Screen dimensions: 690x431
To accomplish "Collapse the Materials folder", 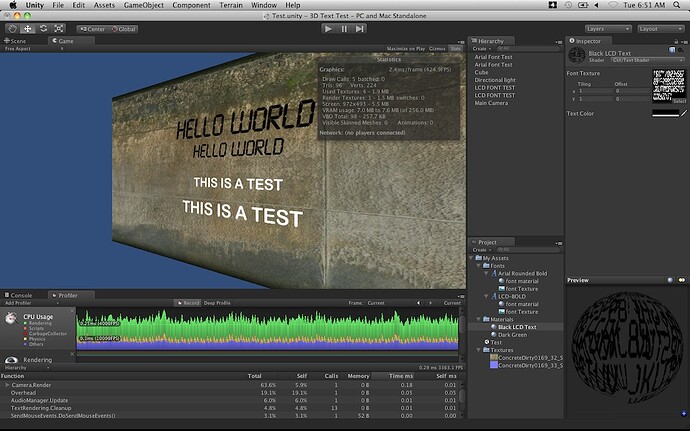I will click(479, 319).
